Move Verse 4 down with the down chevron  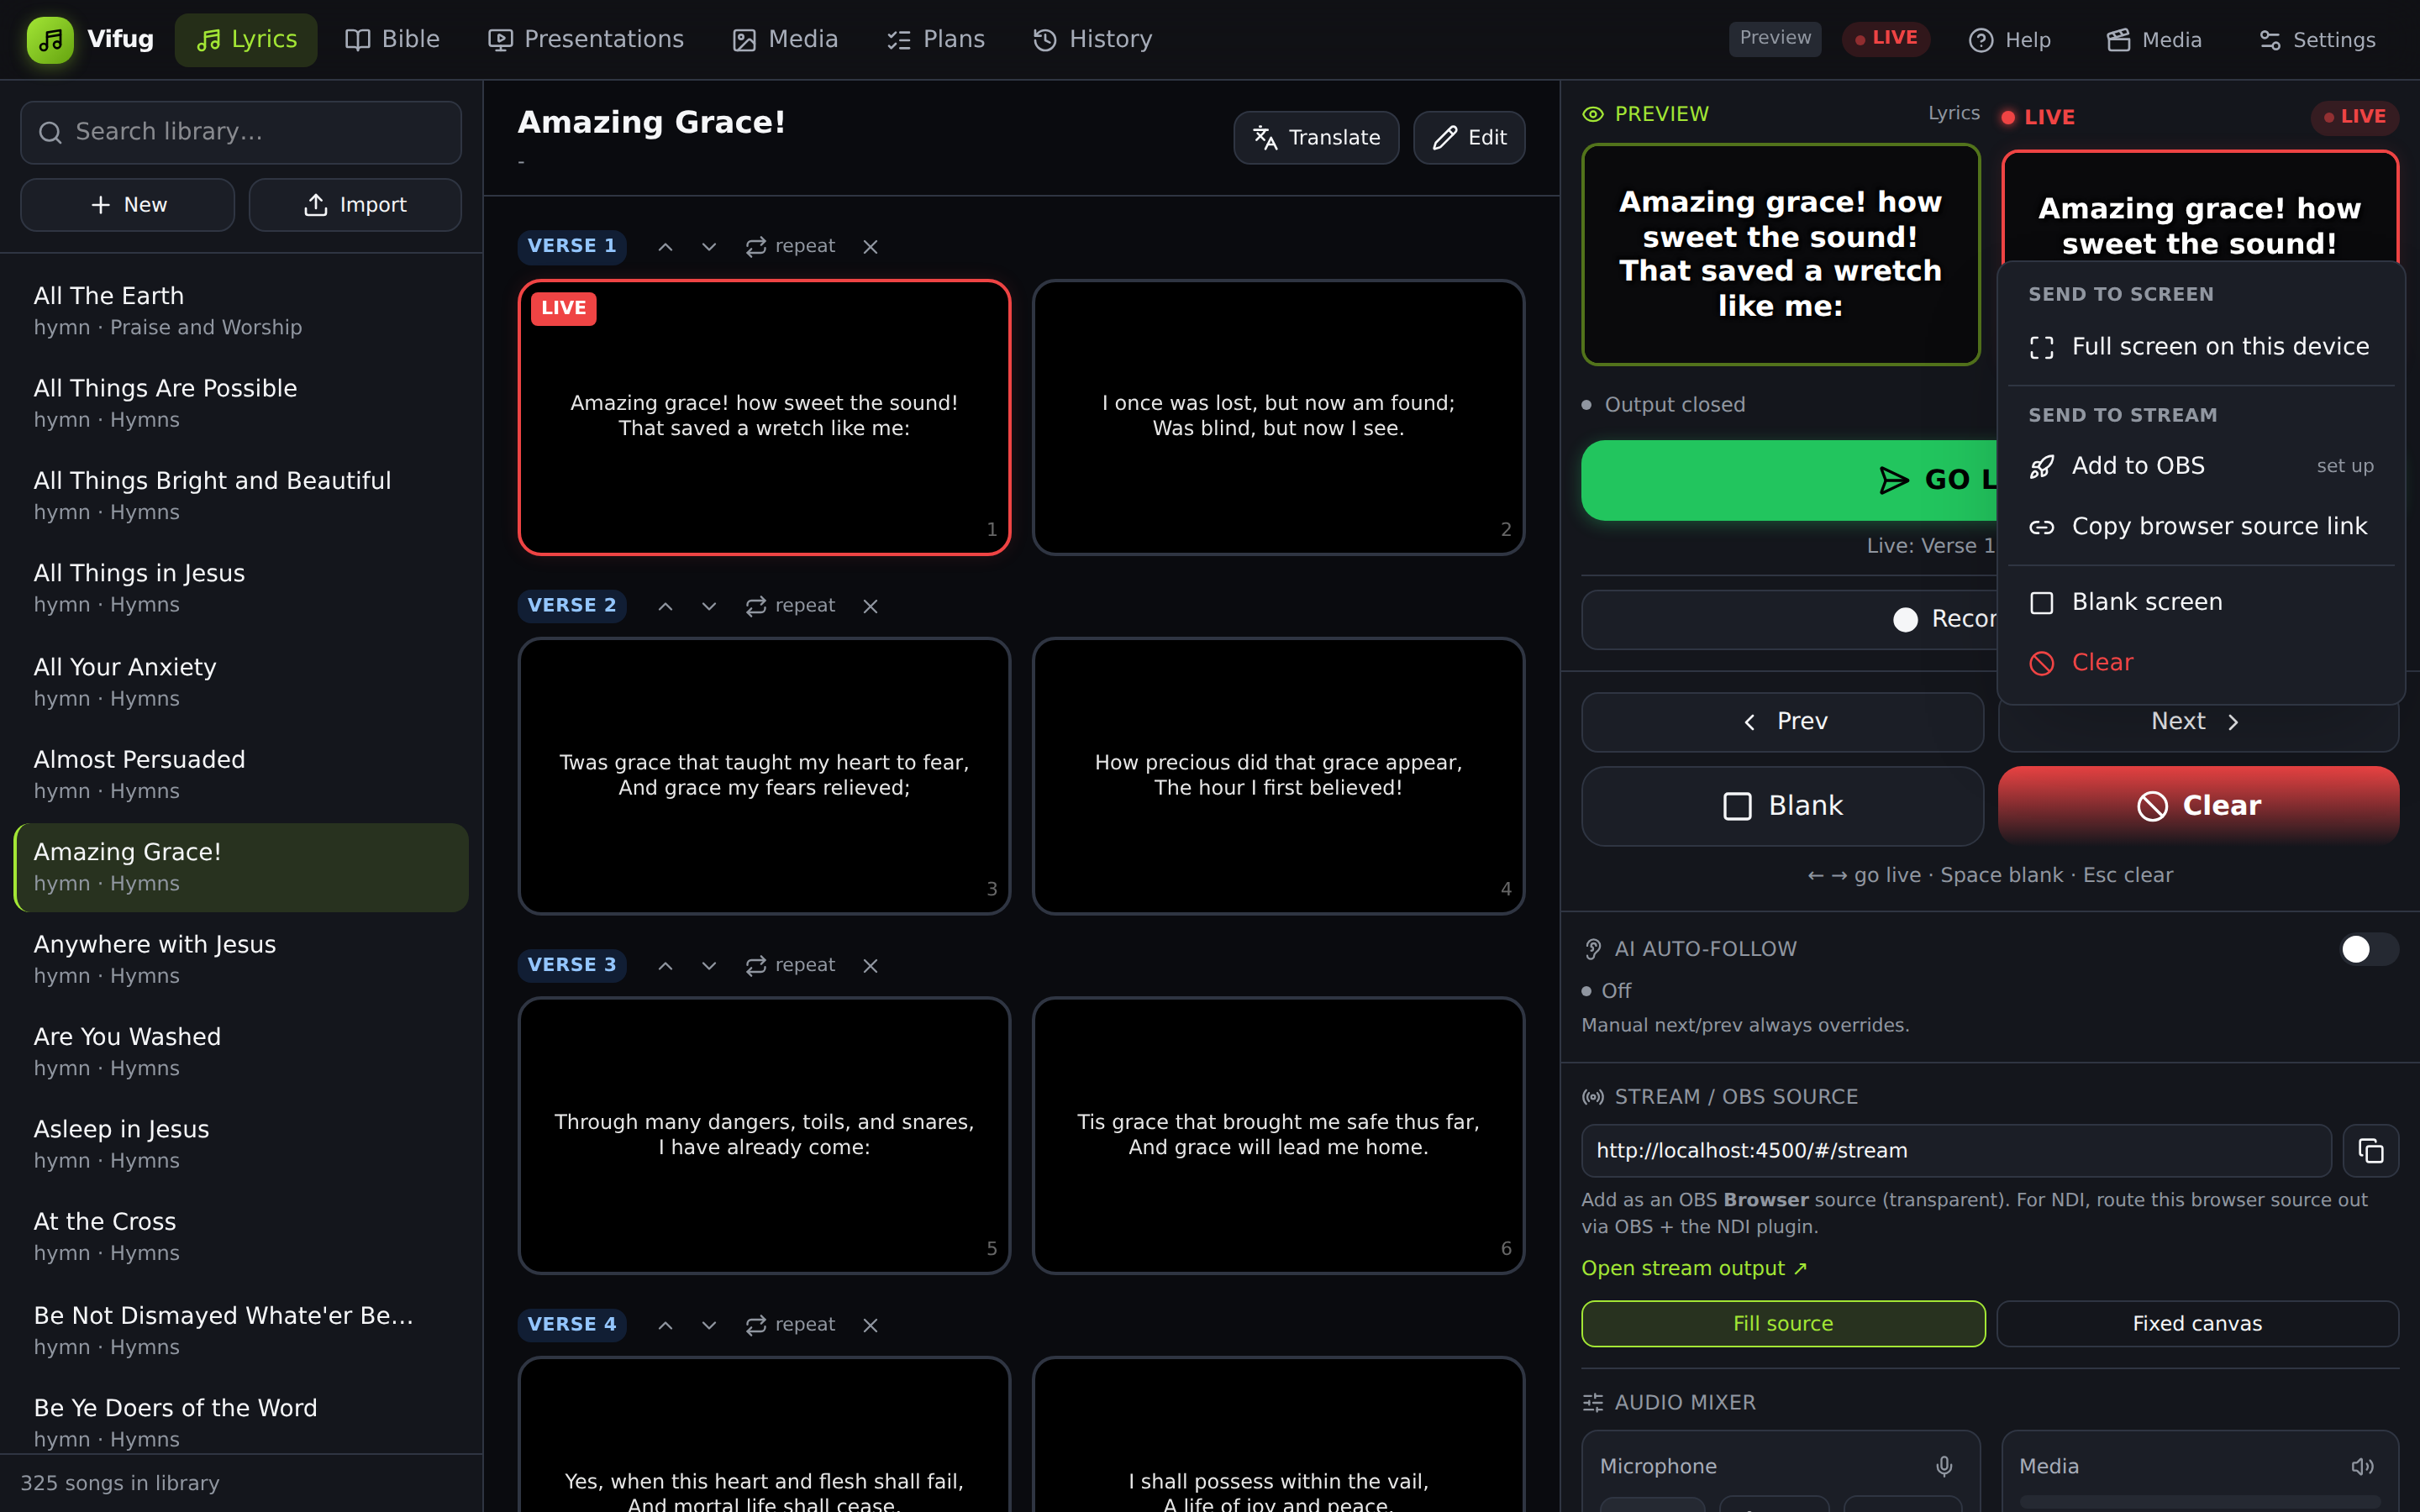709,1325
